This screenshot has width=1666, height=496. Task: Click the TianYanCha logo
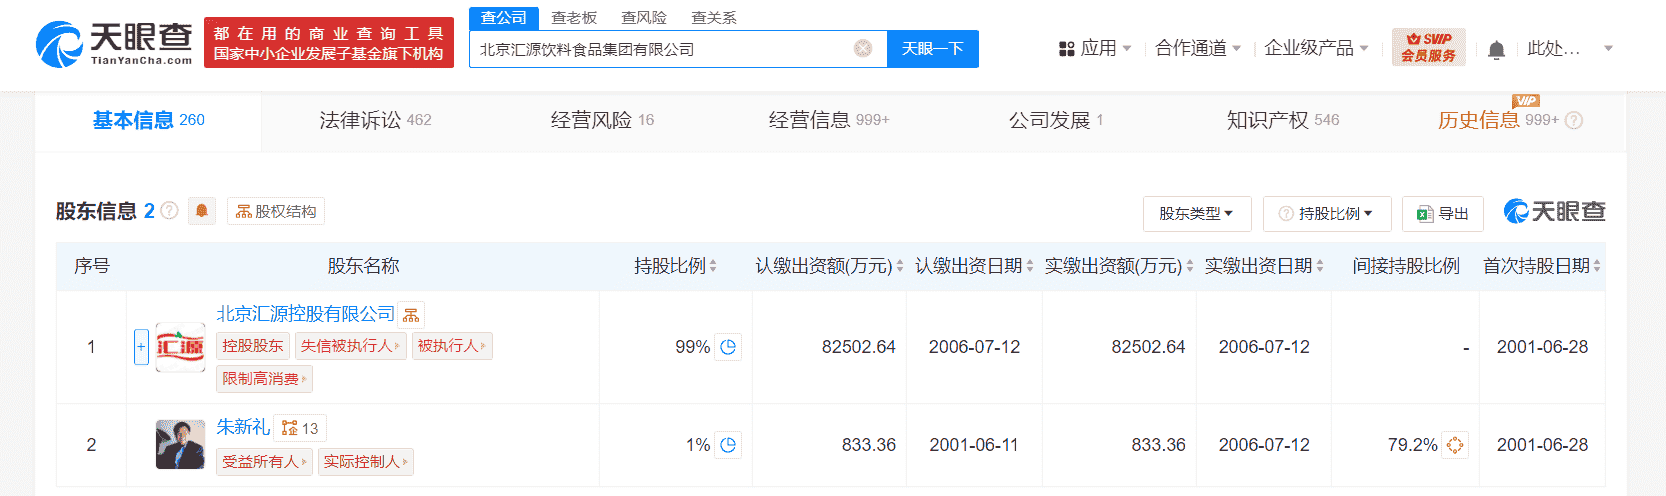click(x=114, y=44)
